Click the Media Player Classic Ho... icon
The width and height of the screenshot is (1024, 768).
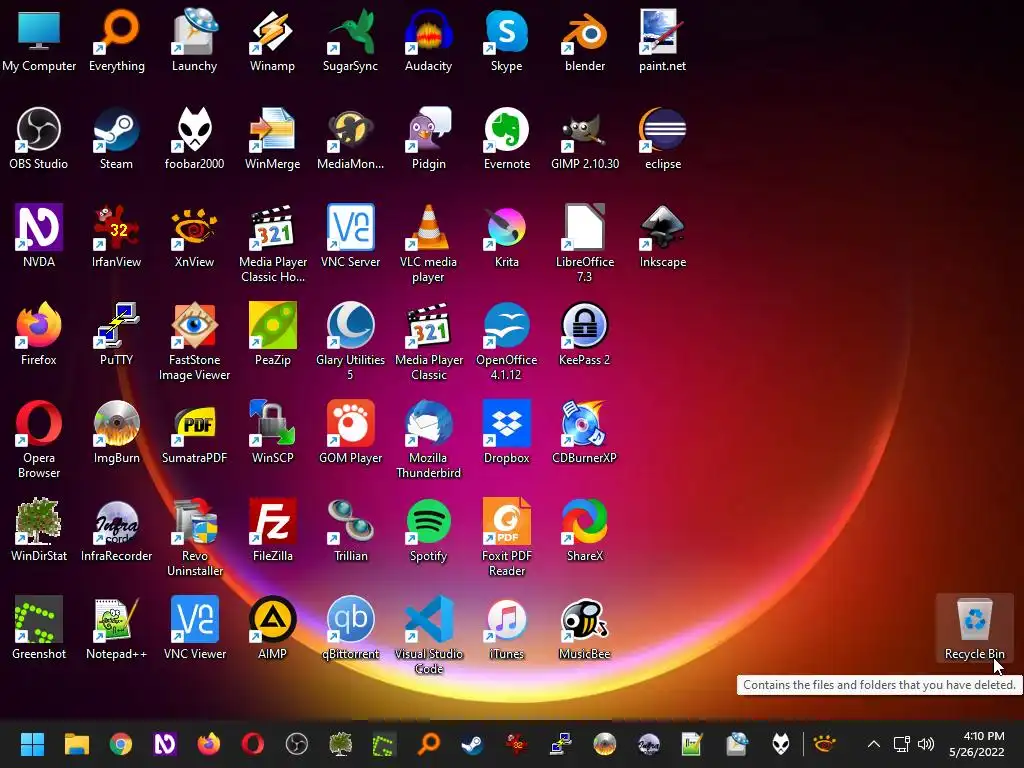point(272,243)
